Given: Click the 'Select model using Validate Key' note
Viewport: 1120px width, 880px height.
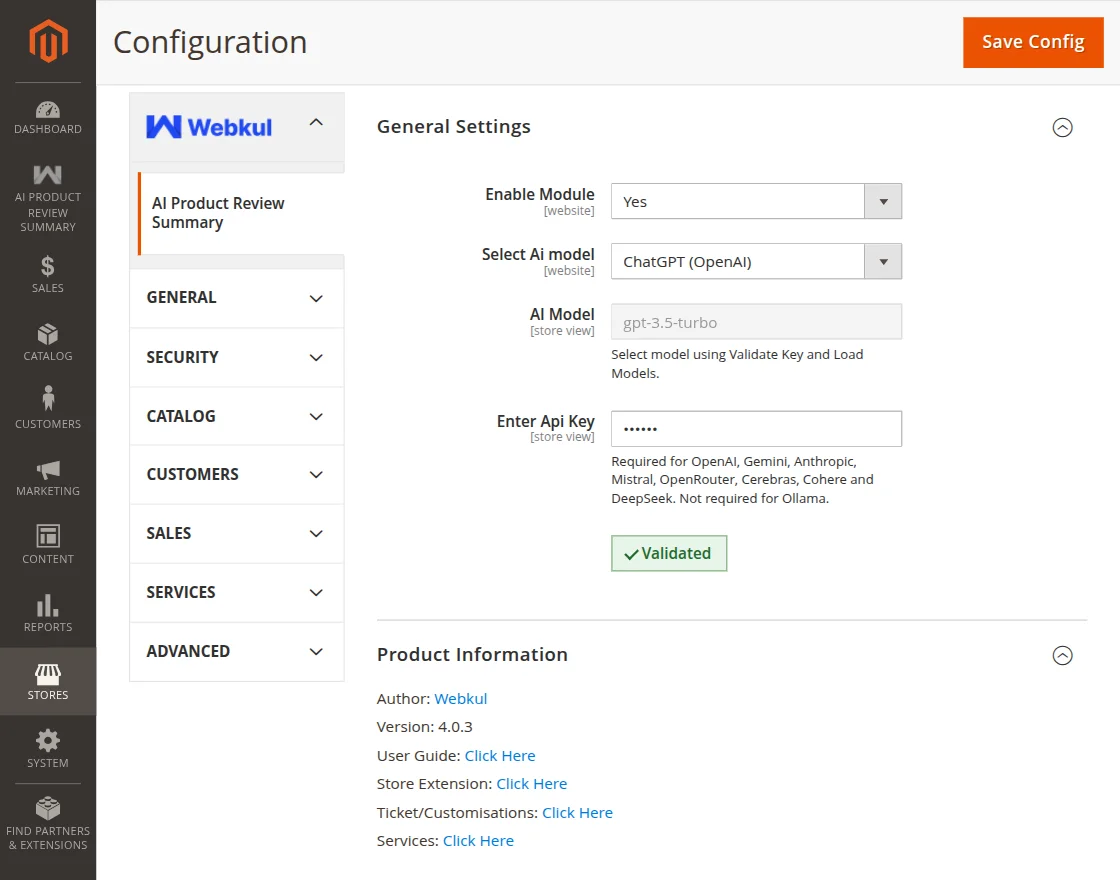Looking at the screenshot, I should coord(737,364).
